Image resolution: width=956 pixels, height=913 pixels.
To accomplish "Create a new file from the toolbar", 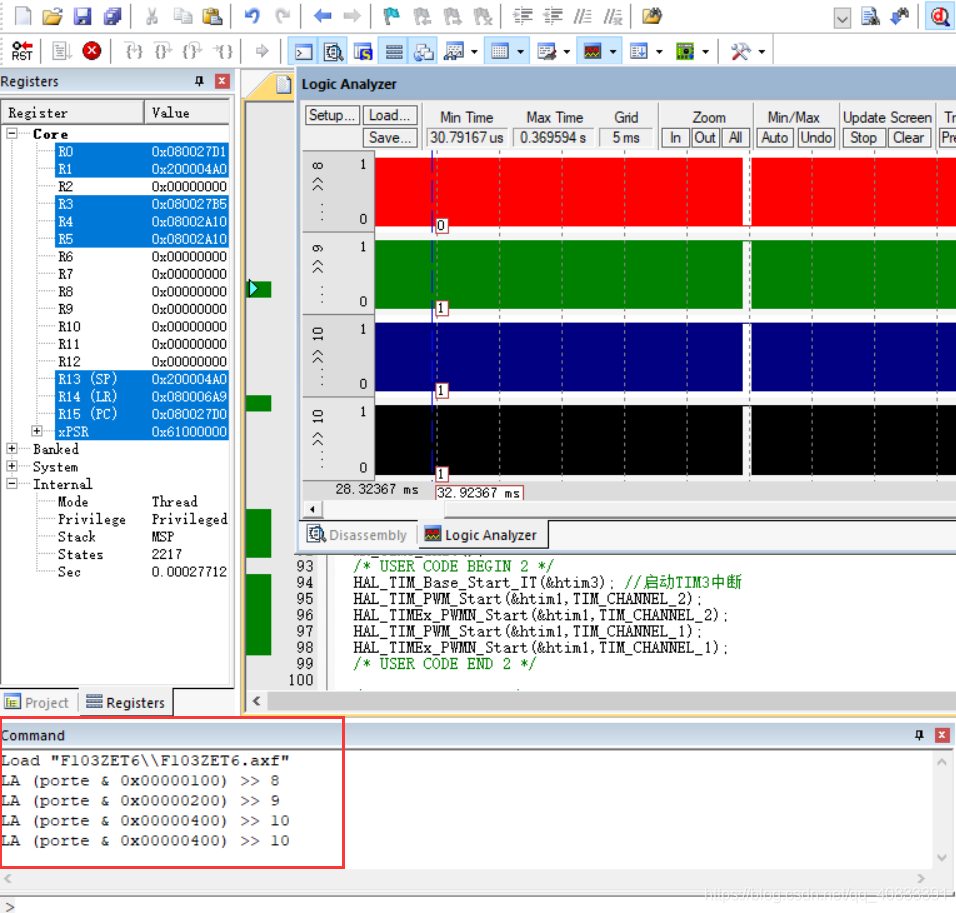I will click(23, 16).
